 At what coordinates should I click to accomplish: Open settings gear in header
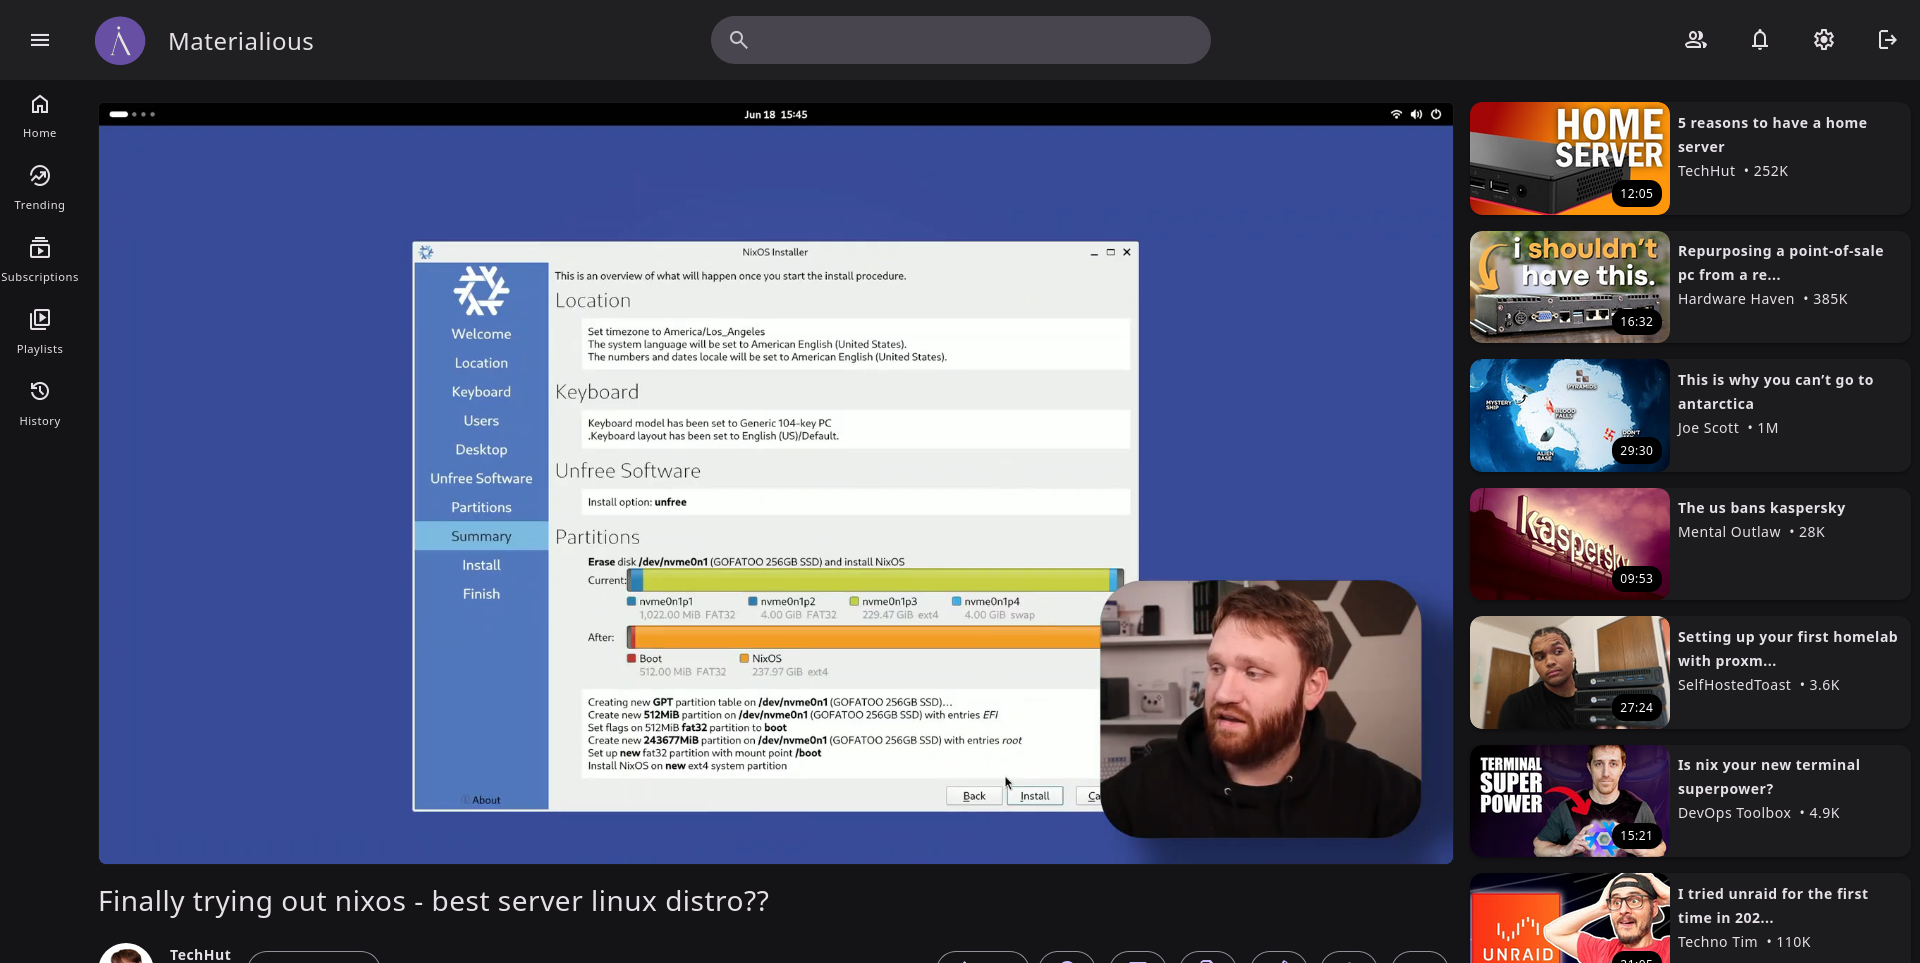click(1824, 40)
